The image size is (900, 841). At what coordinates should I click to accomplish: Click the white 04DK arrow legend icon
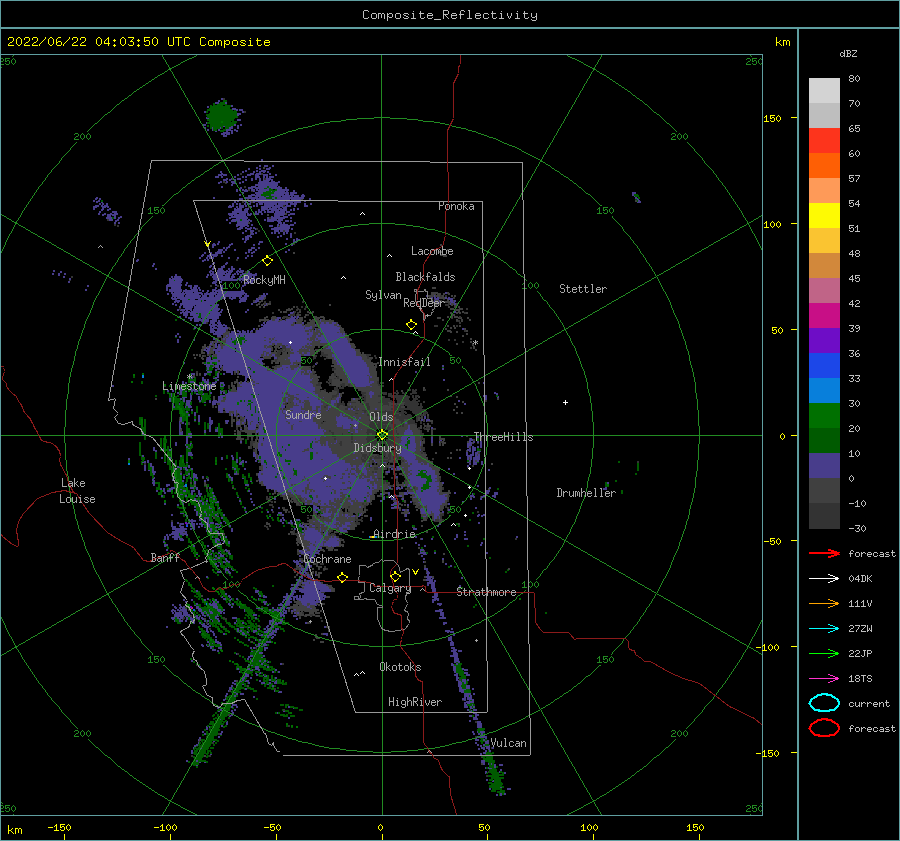click(824, 578)
